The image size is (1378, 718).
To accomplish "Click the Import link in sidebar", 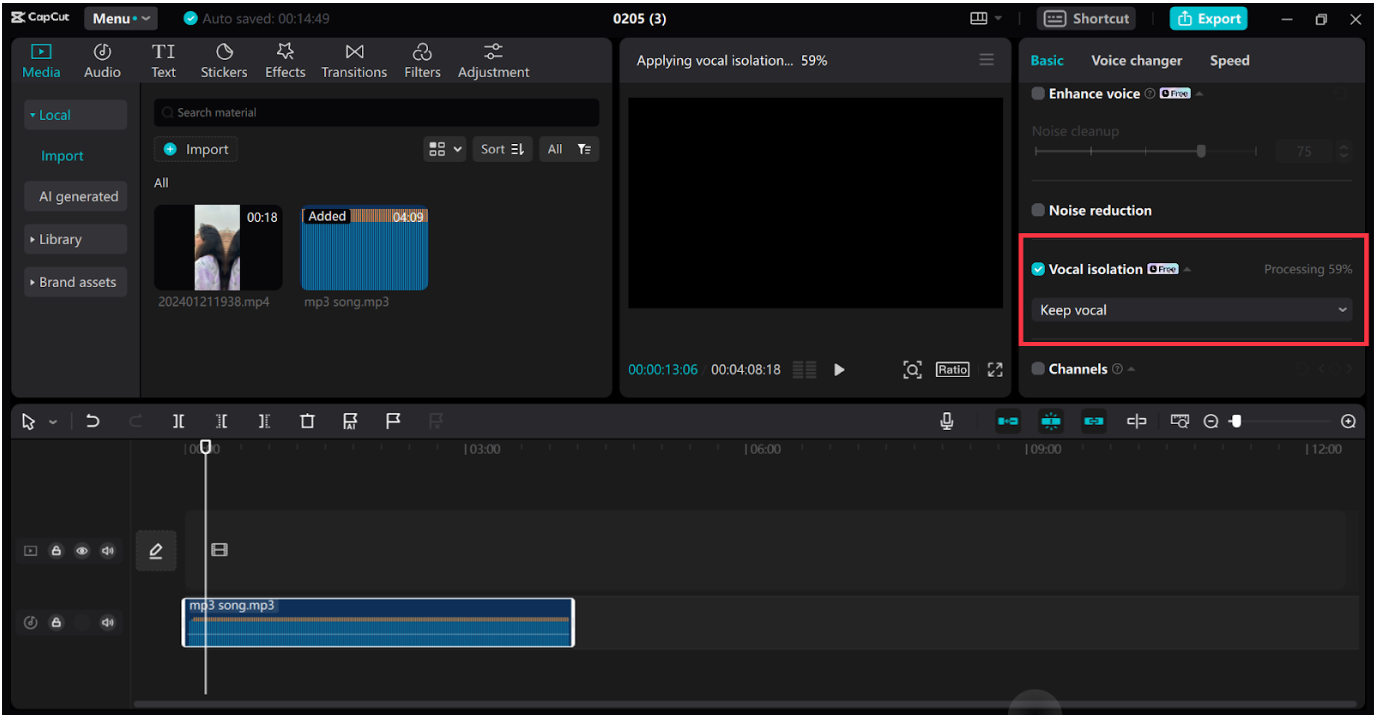I will tap(62, 156).
